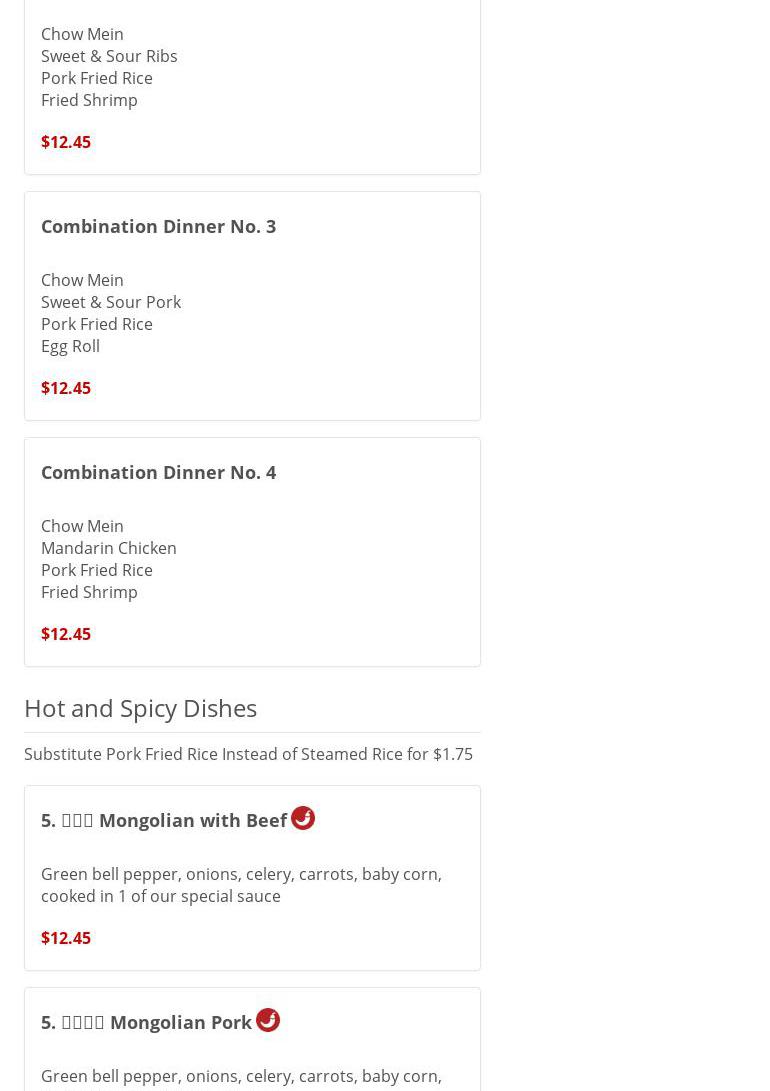Click Chow Mein in Combination Dinner No. 3
This screenshot has height=1091, width=770.
82,280
